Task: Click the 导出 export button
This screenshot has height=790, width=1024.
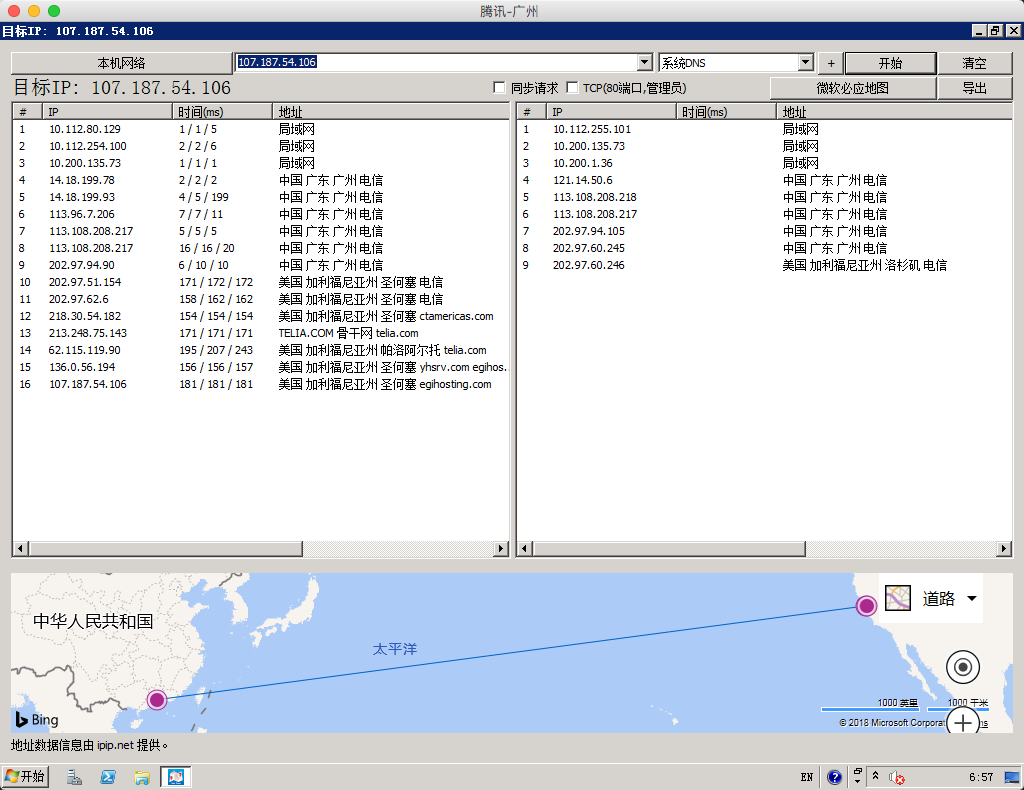Action: tap(974, 88)
